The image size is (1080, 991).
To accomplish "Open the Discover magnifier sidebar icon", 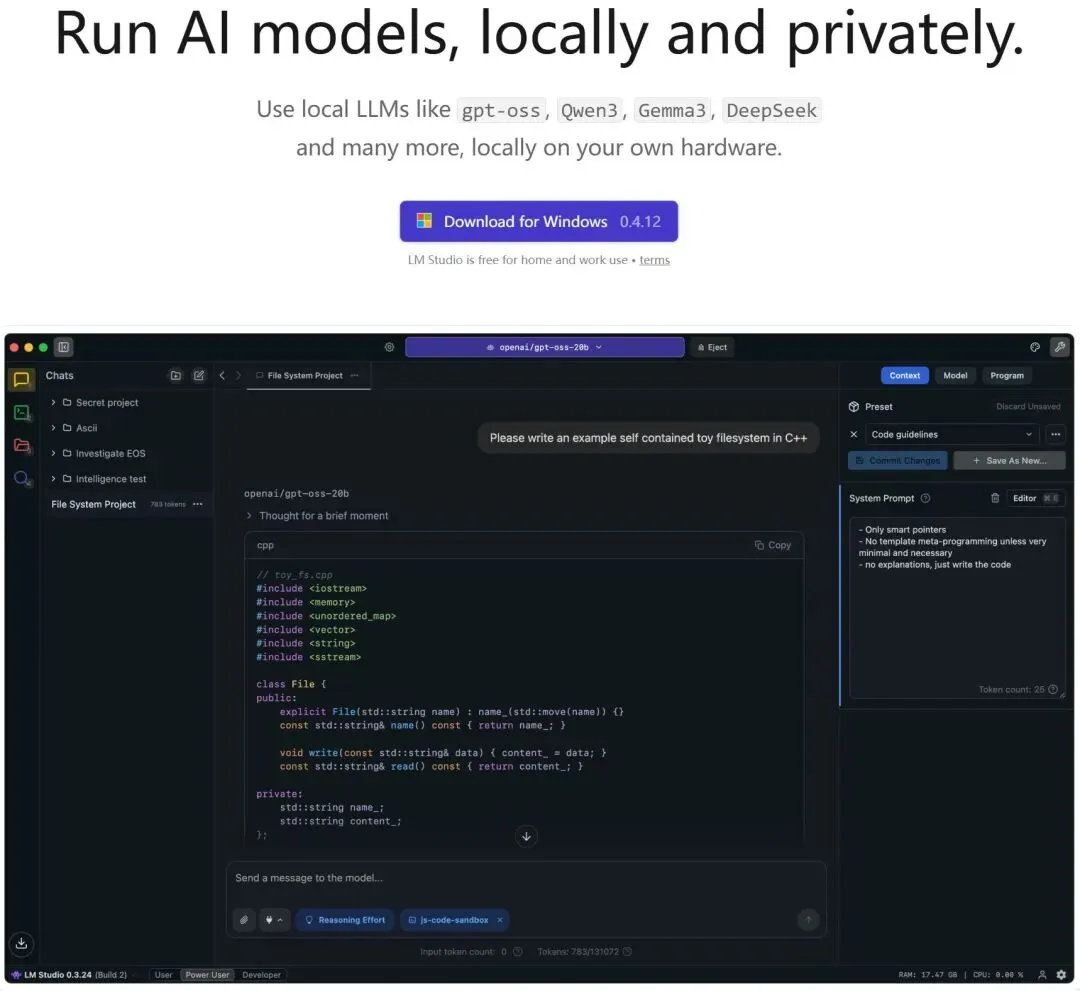I will point(21,479).
